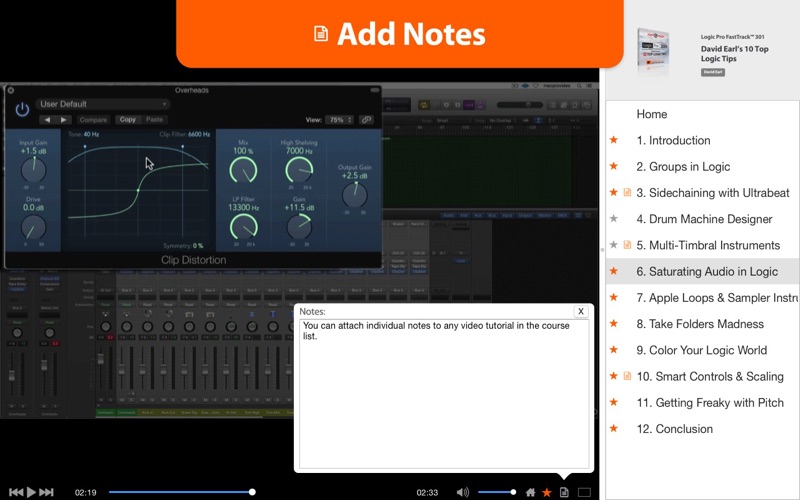The height and width of the screenshot is (500, 800).
Task: Toggle star for 12. Conclusion
Action: coord(614,429)
